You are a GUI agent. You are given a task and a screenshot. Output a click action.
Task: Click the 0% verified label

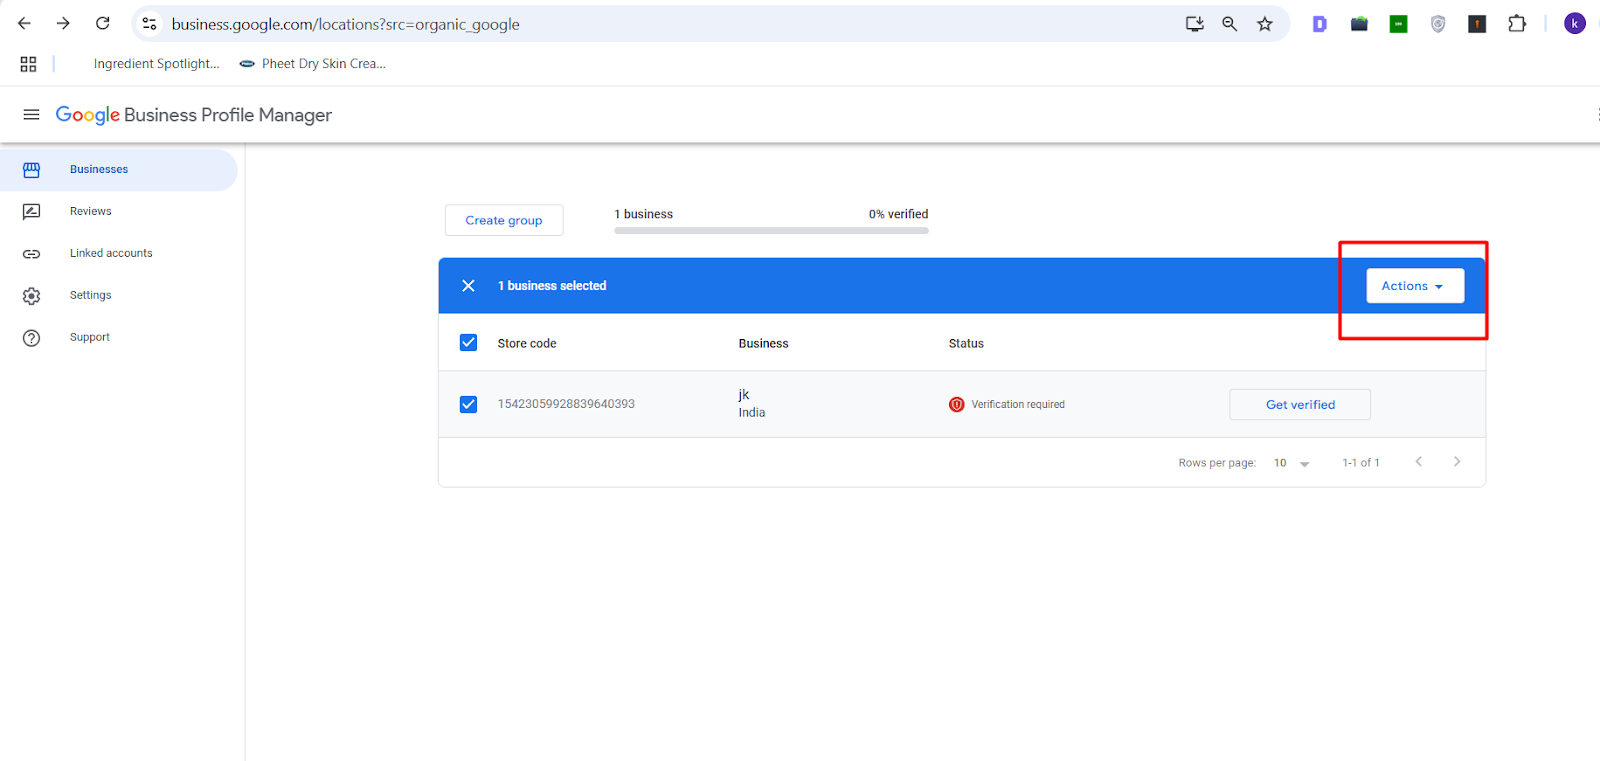898,214
